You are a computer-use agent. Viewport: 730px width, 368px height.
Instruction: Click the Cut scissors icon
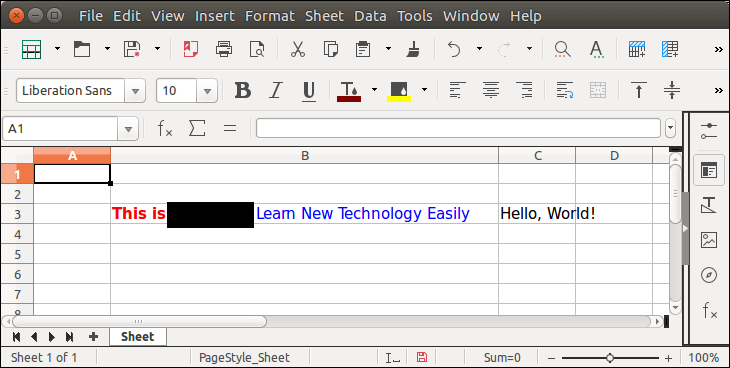(297, 49)
